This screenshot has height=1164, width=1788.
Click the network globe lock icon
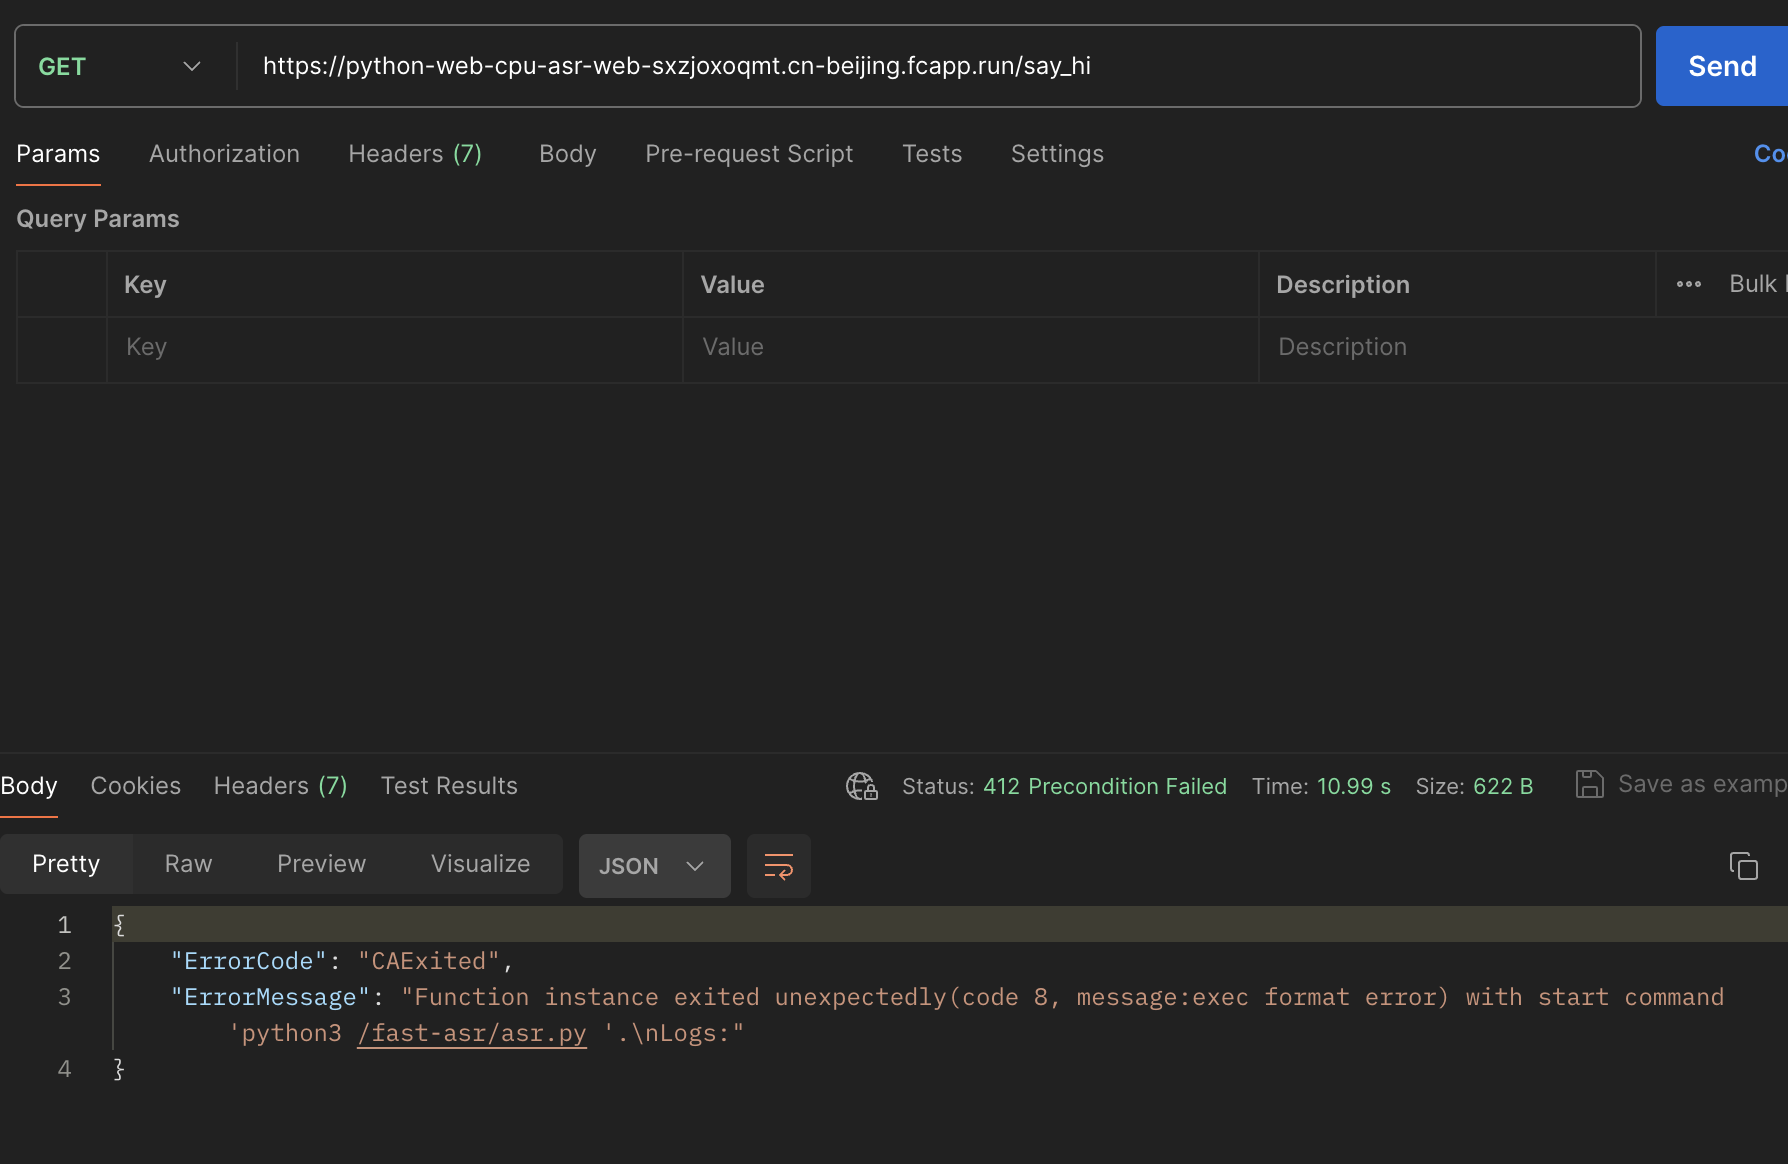861,786
